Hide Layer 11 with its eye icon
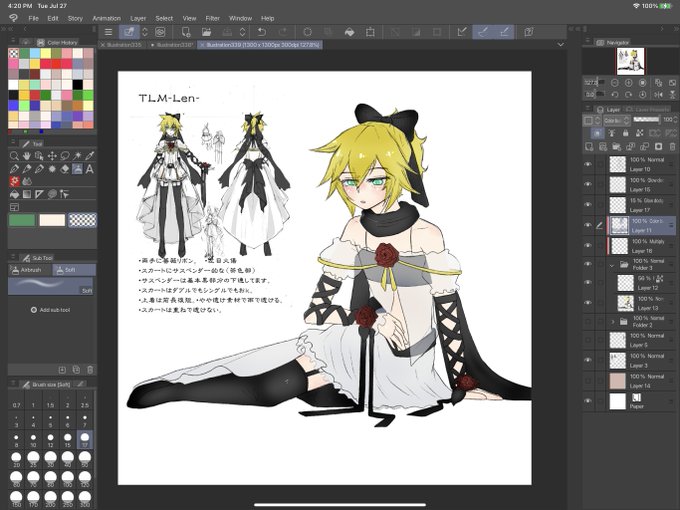This screenshot has height=510, width=680. pyautogui.click(x=588, y=225)
